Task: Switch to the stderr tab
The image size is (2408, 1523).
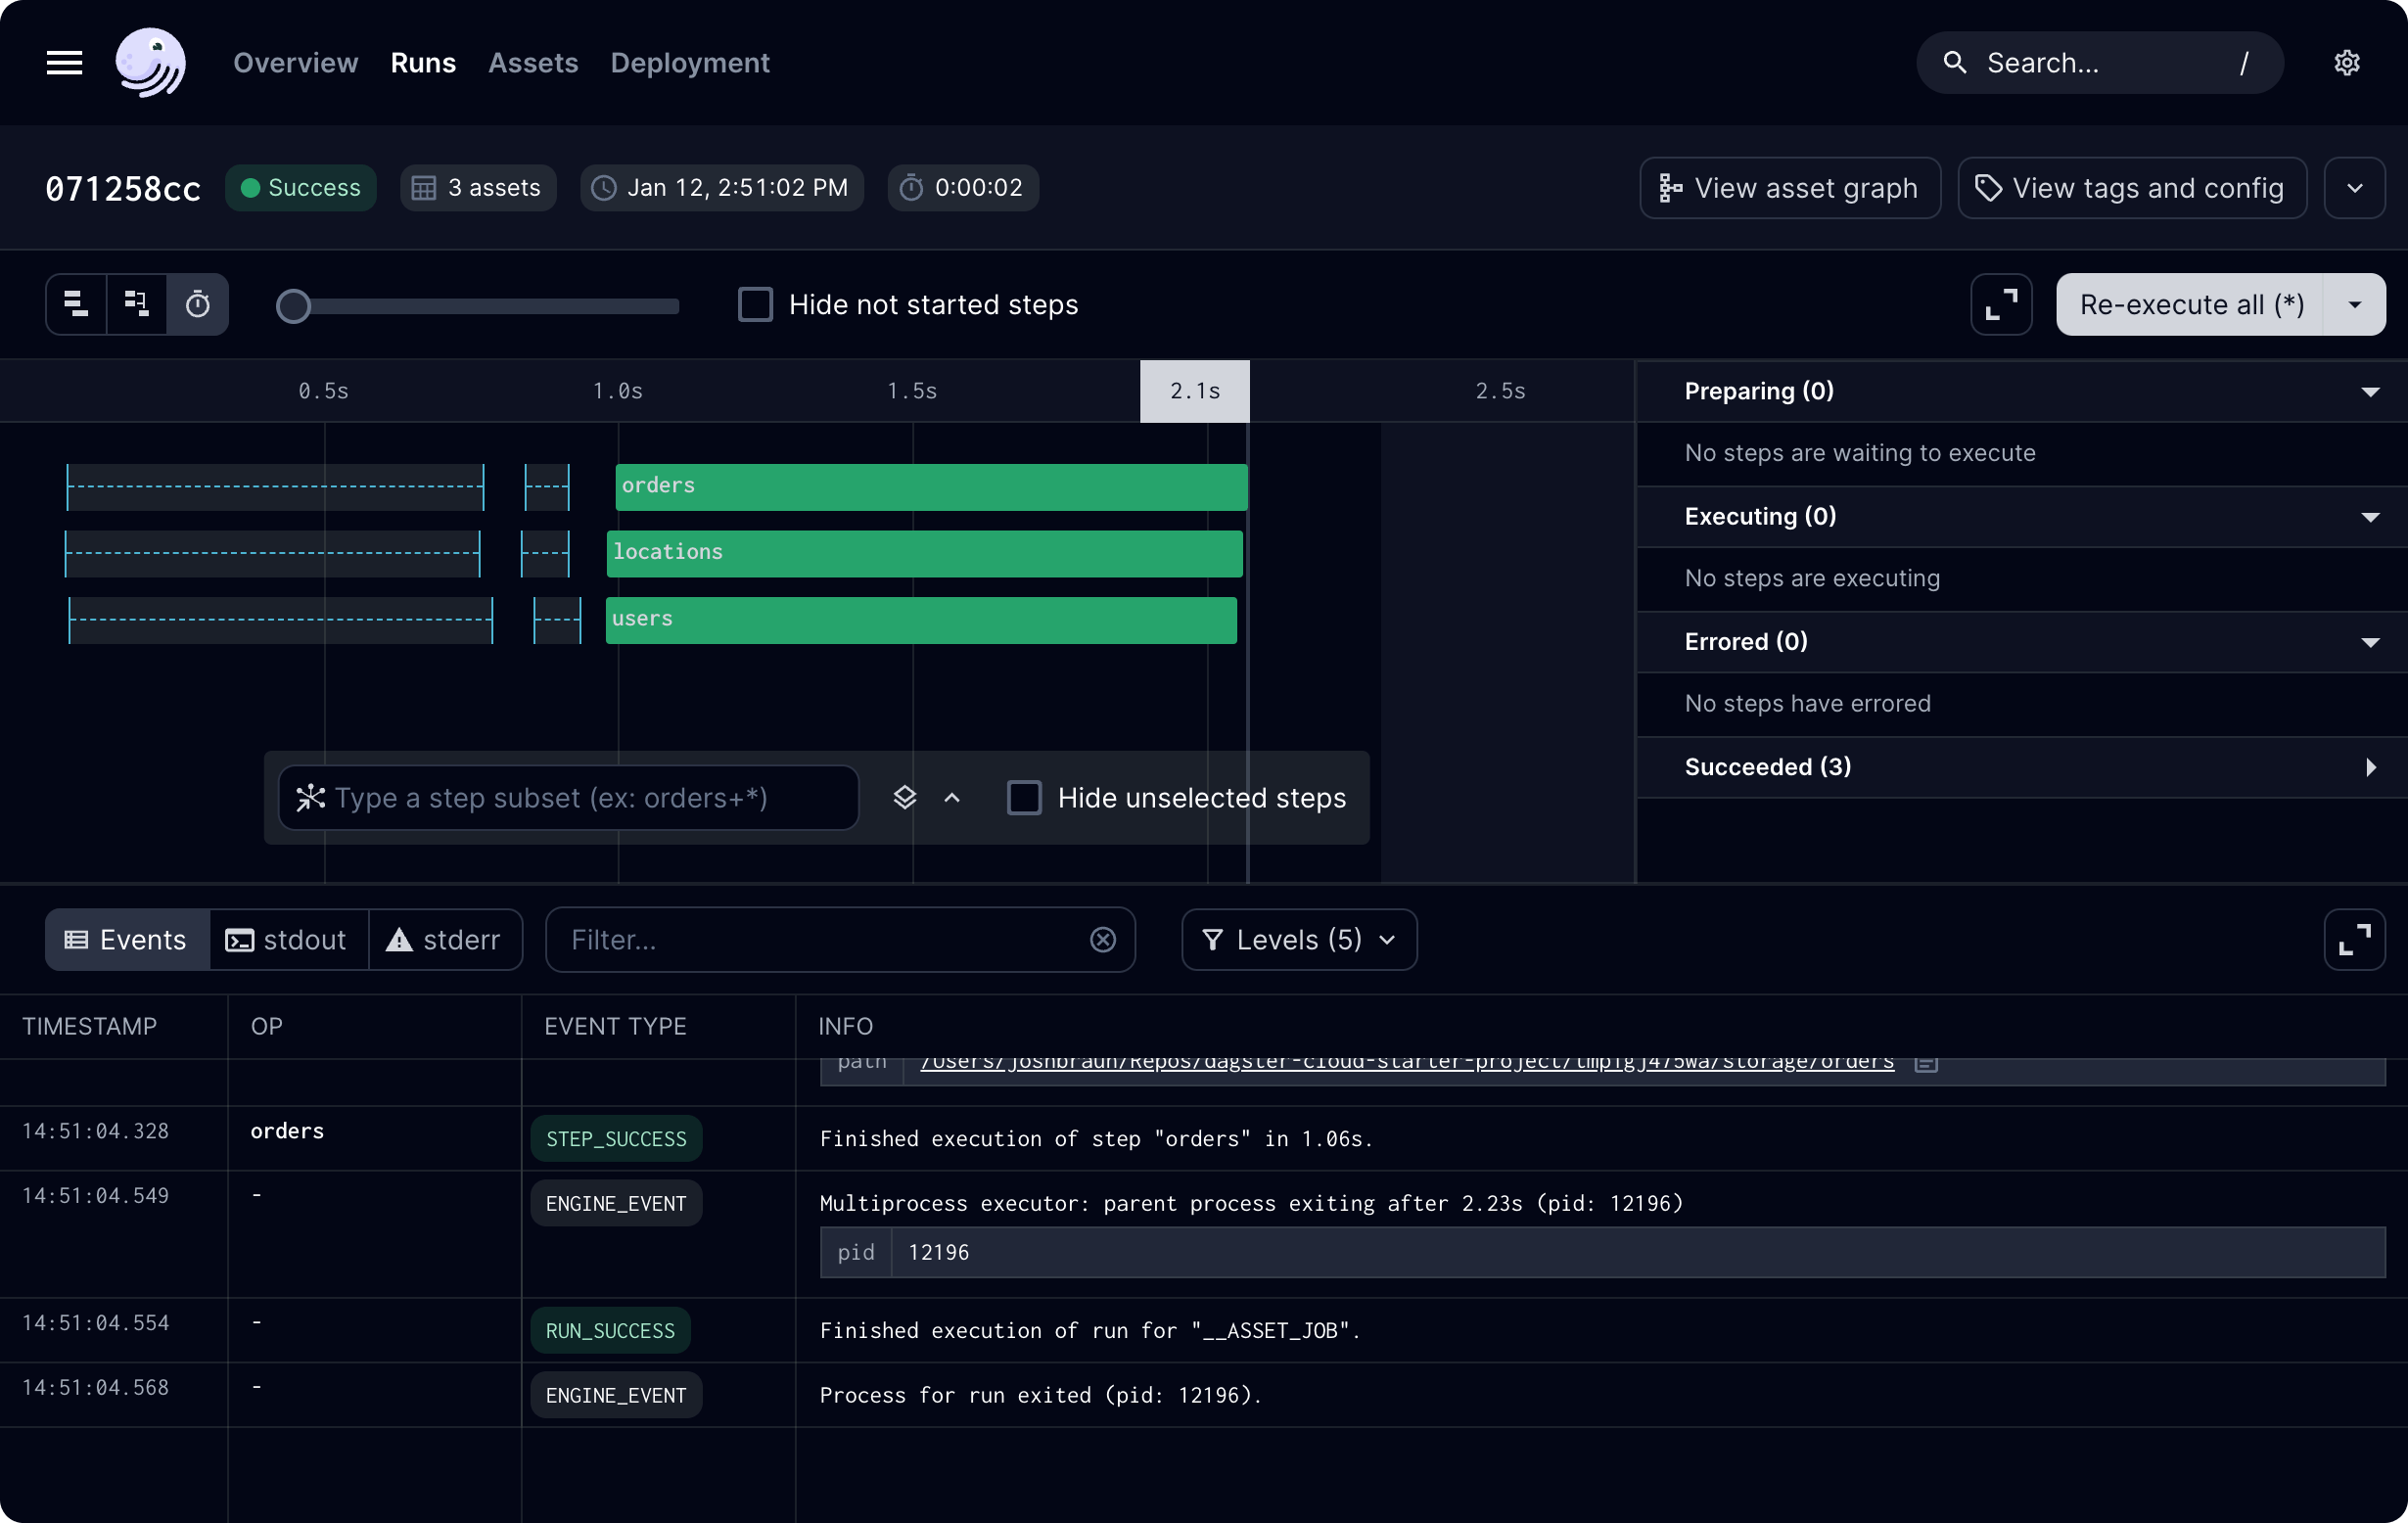Action: (x=445, y=940)
